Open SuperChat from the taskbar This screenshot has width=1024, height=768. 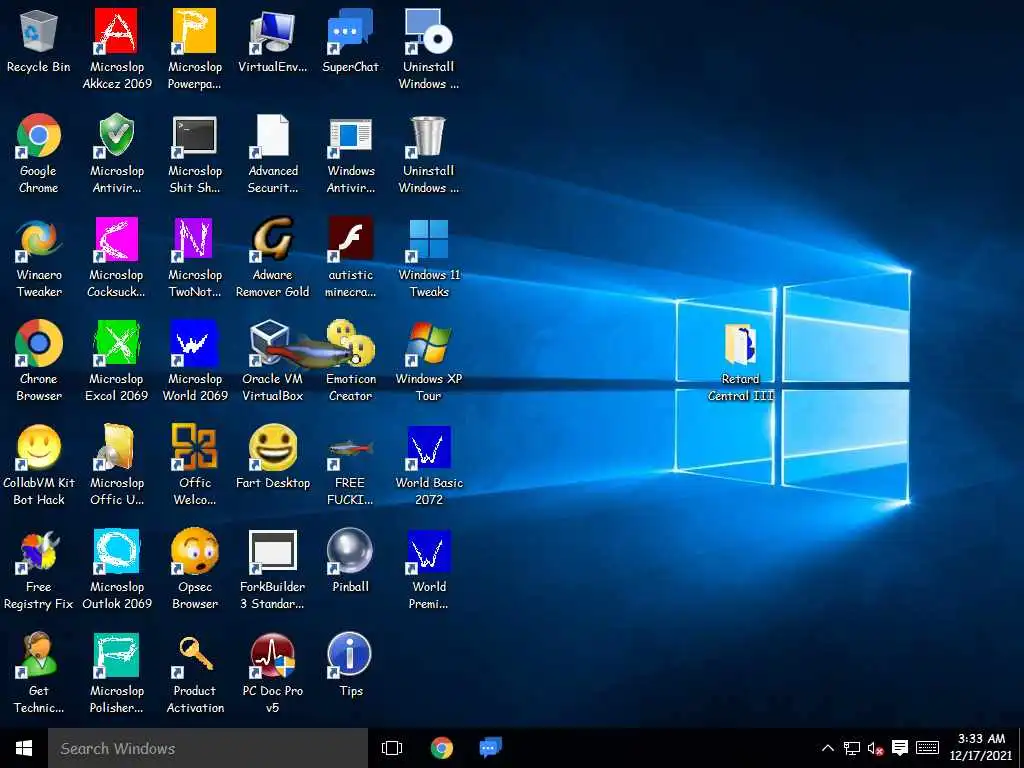click(490, 748)
